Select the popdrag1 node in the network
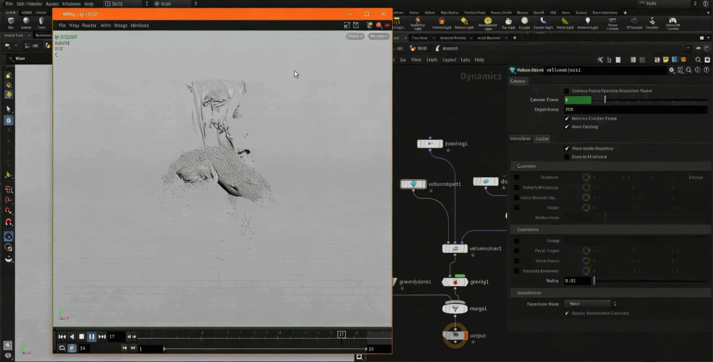The height and width of the screenshot is (362, 713). point(430,144)
